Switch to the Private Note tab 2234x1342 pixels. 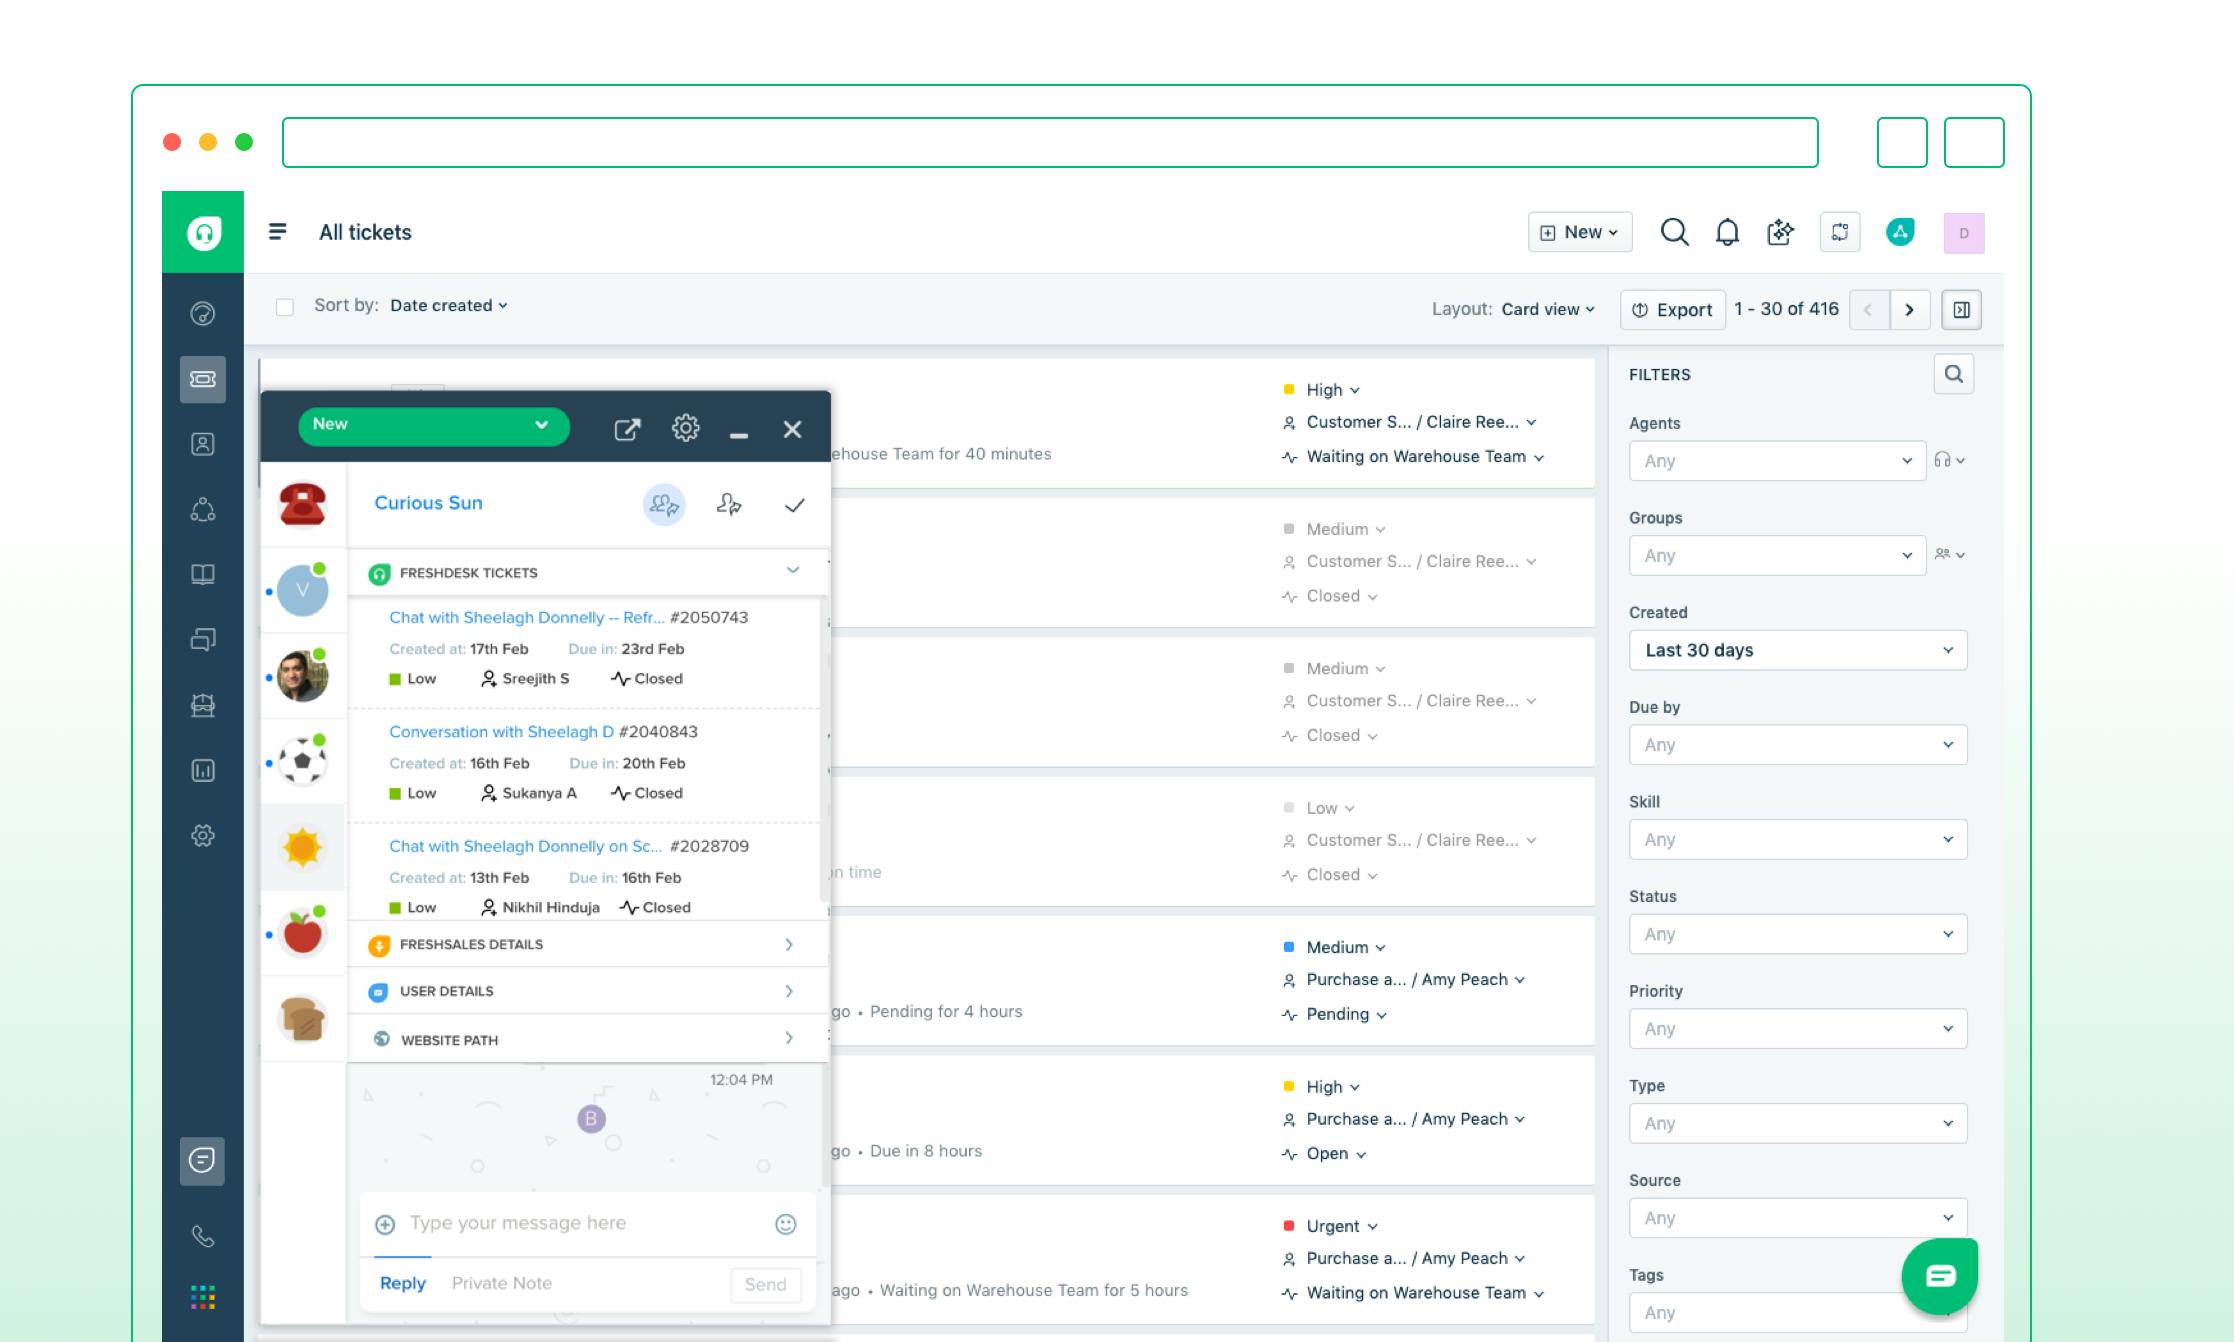[x=502, y=1283]
